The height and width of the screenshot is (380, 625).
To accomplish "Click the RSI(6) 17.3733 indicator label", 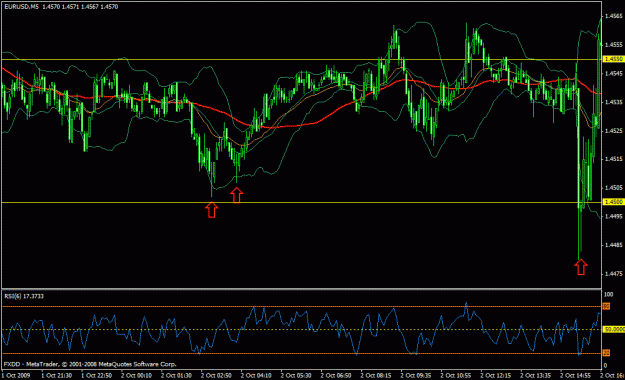I will coord(24,296).
